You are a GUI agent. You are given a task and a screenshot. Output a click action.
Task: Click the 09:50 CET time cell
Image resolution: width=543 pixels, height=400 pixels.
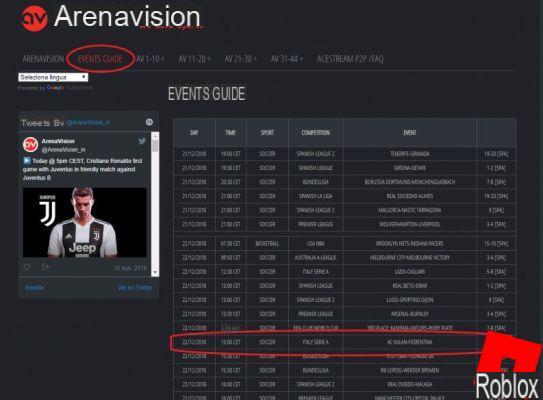click(x=231, y=258)
